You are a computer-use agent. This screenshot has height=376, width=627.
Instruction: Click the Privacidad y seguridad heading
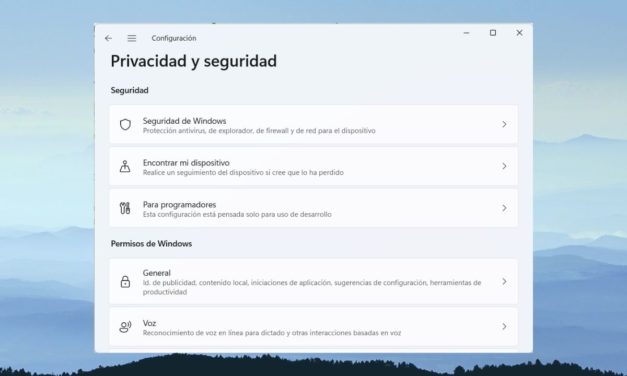(194, 61)
